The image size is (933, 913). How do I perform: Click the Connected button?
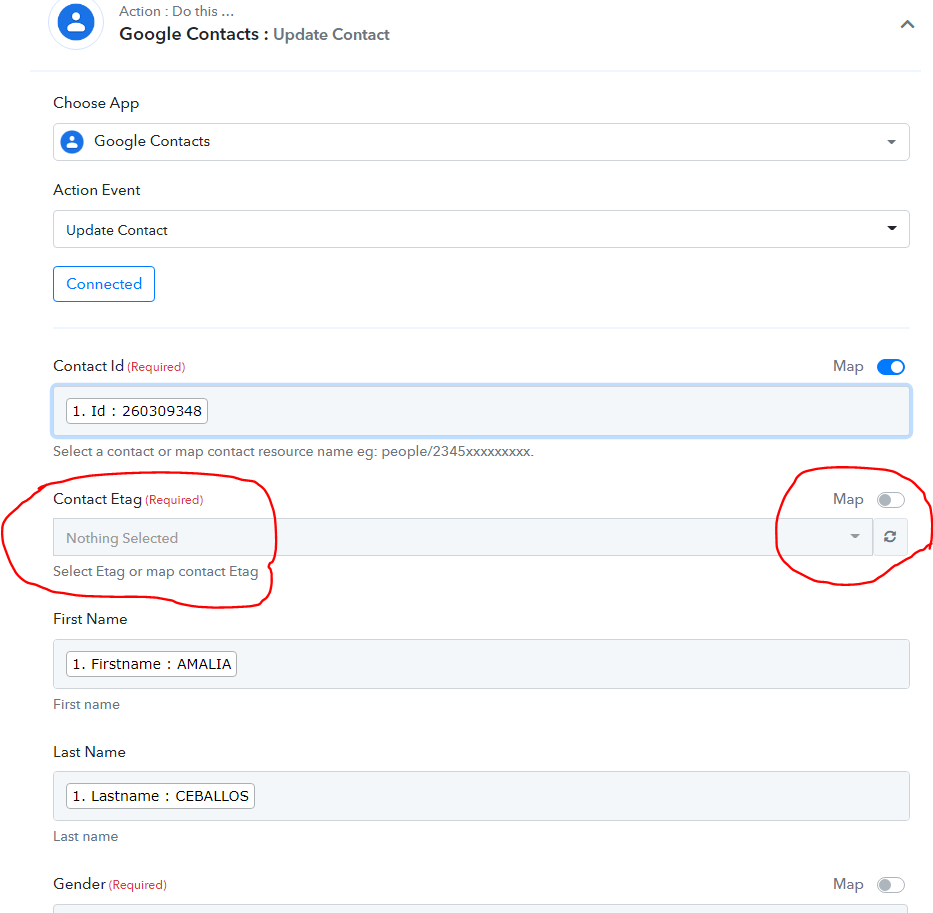(x=104, y=284)
